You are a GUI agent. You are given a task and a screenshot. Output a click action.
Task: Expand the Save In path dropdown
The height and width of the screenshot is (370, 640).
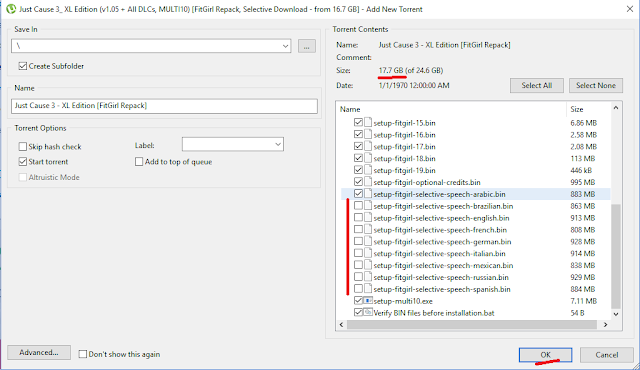tap(285, 46)
